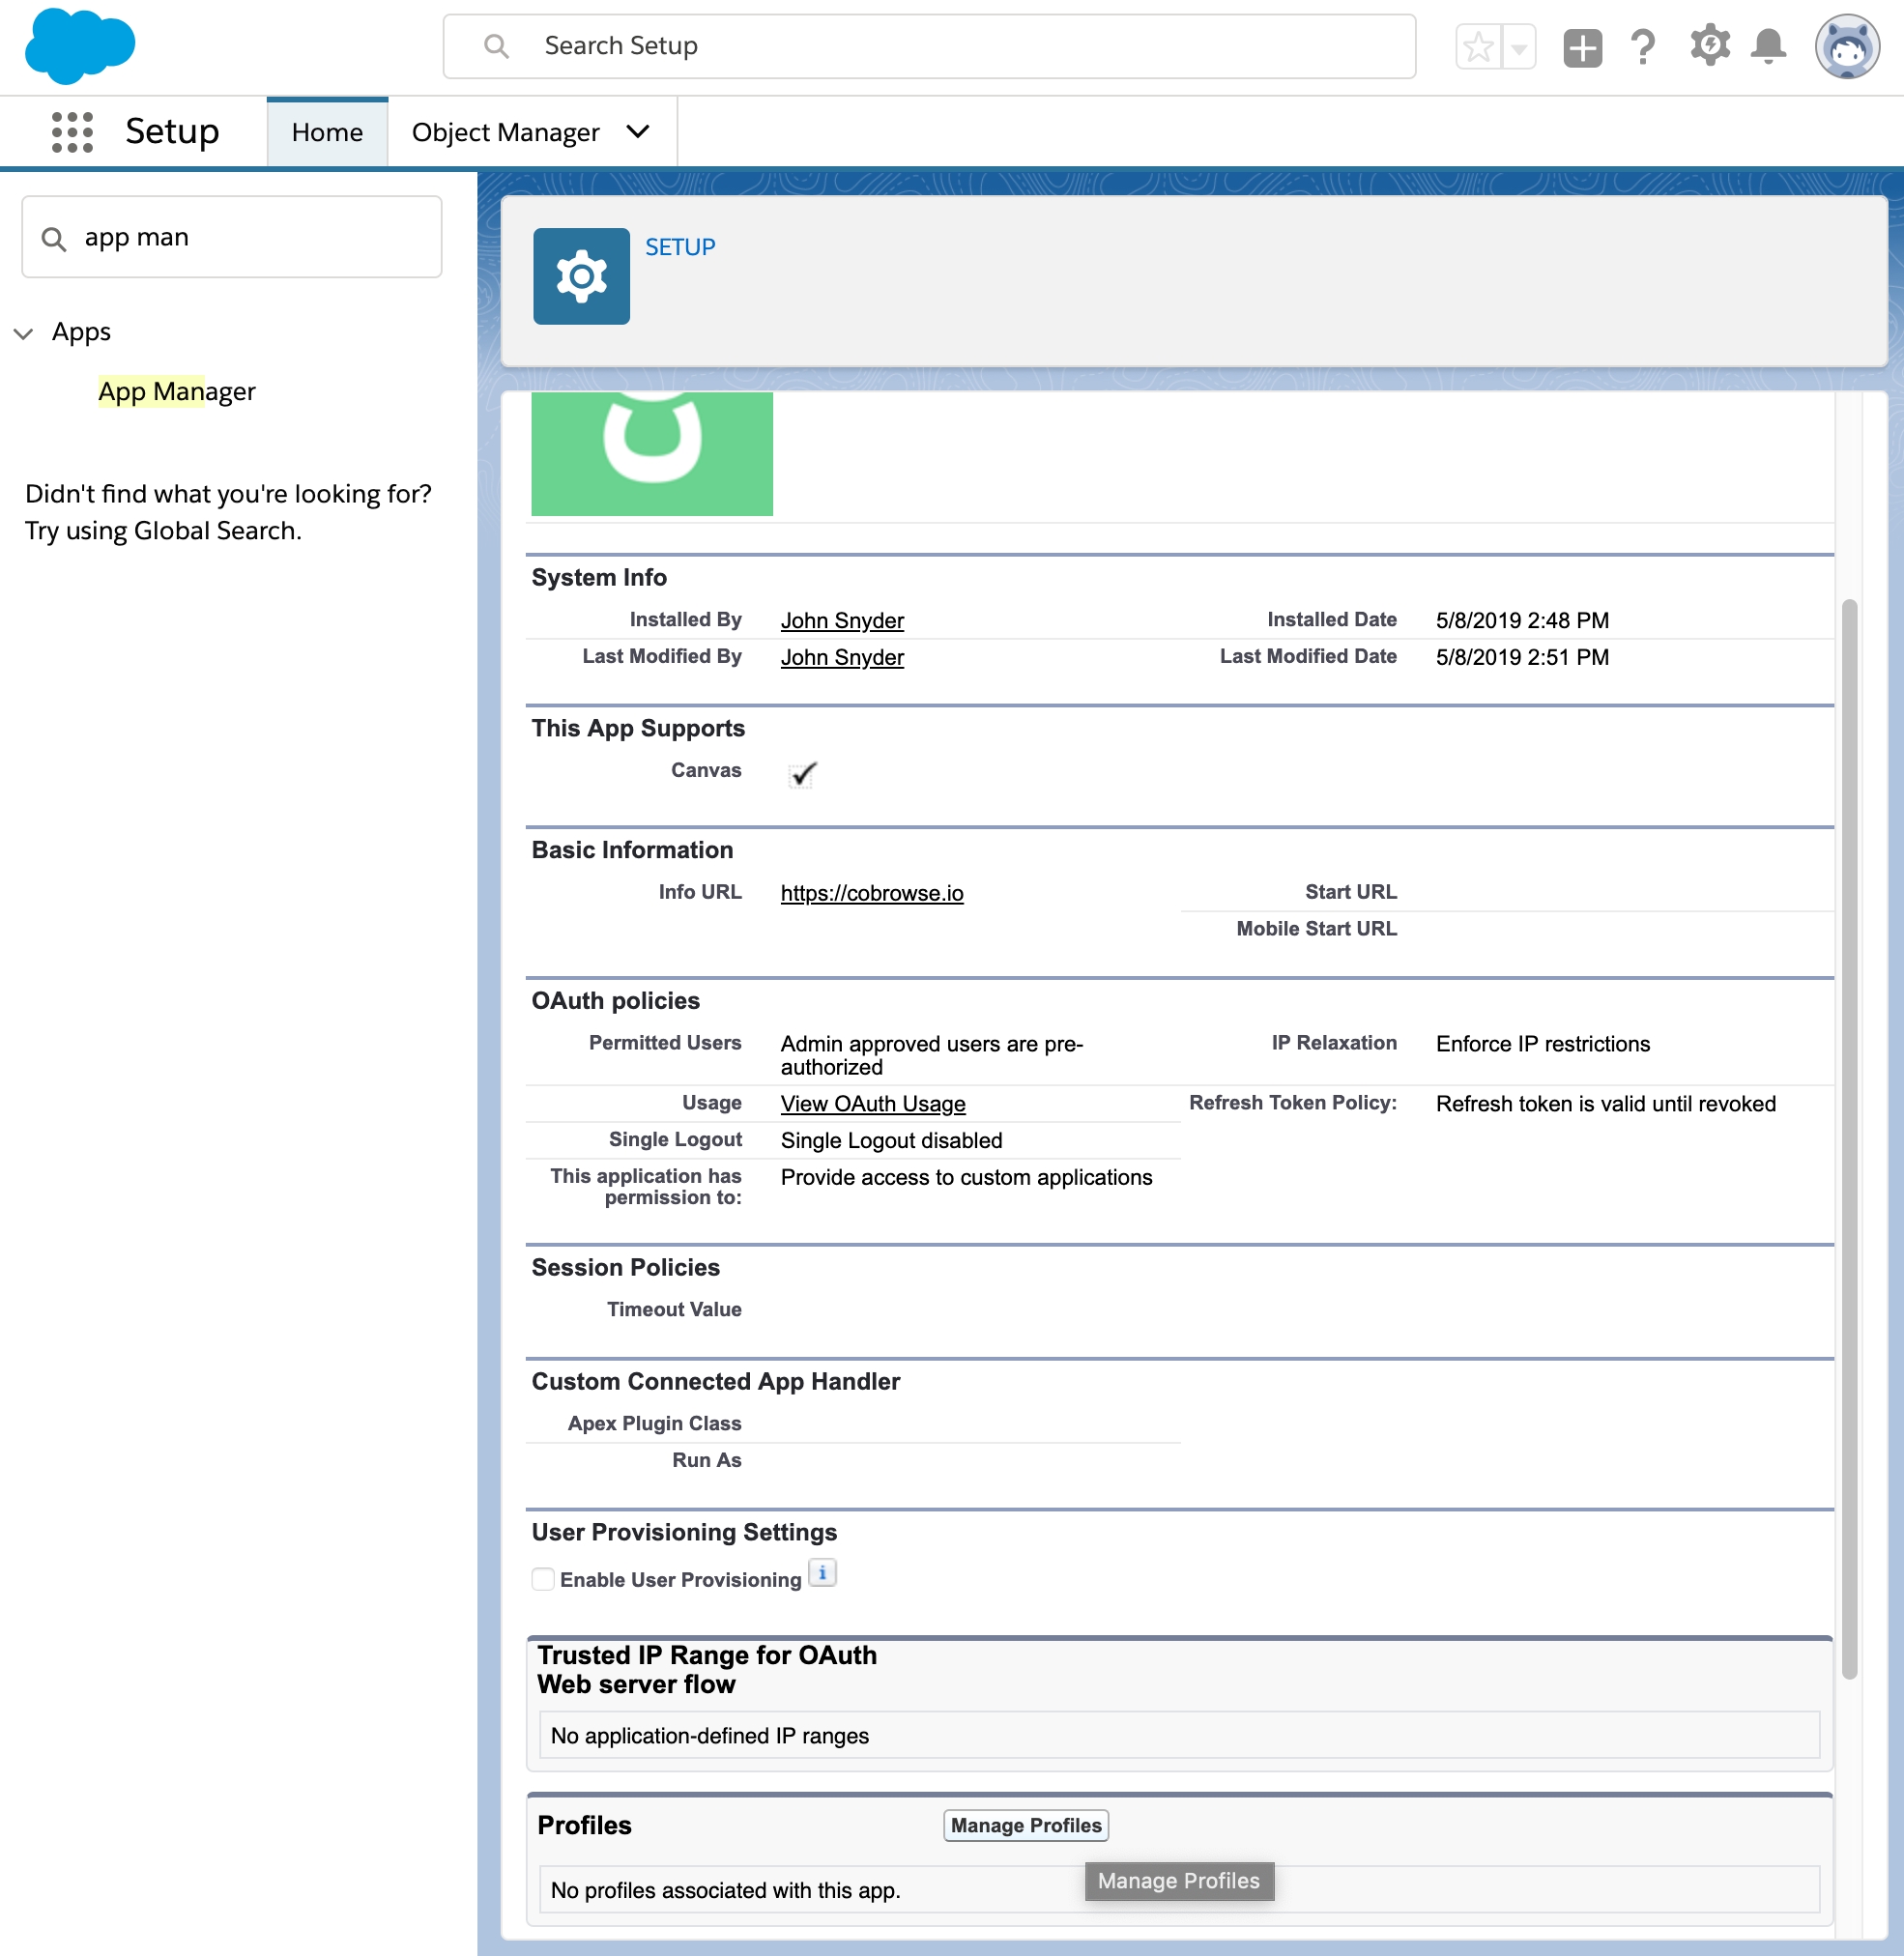Open the App Launcher dots icon
Screen dimensions: 1904x1956
72,132
